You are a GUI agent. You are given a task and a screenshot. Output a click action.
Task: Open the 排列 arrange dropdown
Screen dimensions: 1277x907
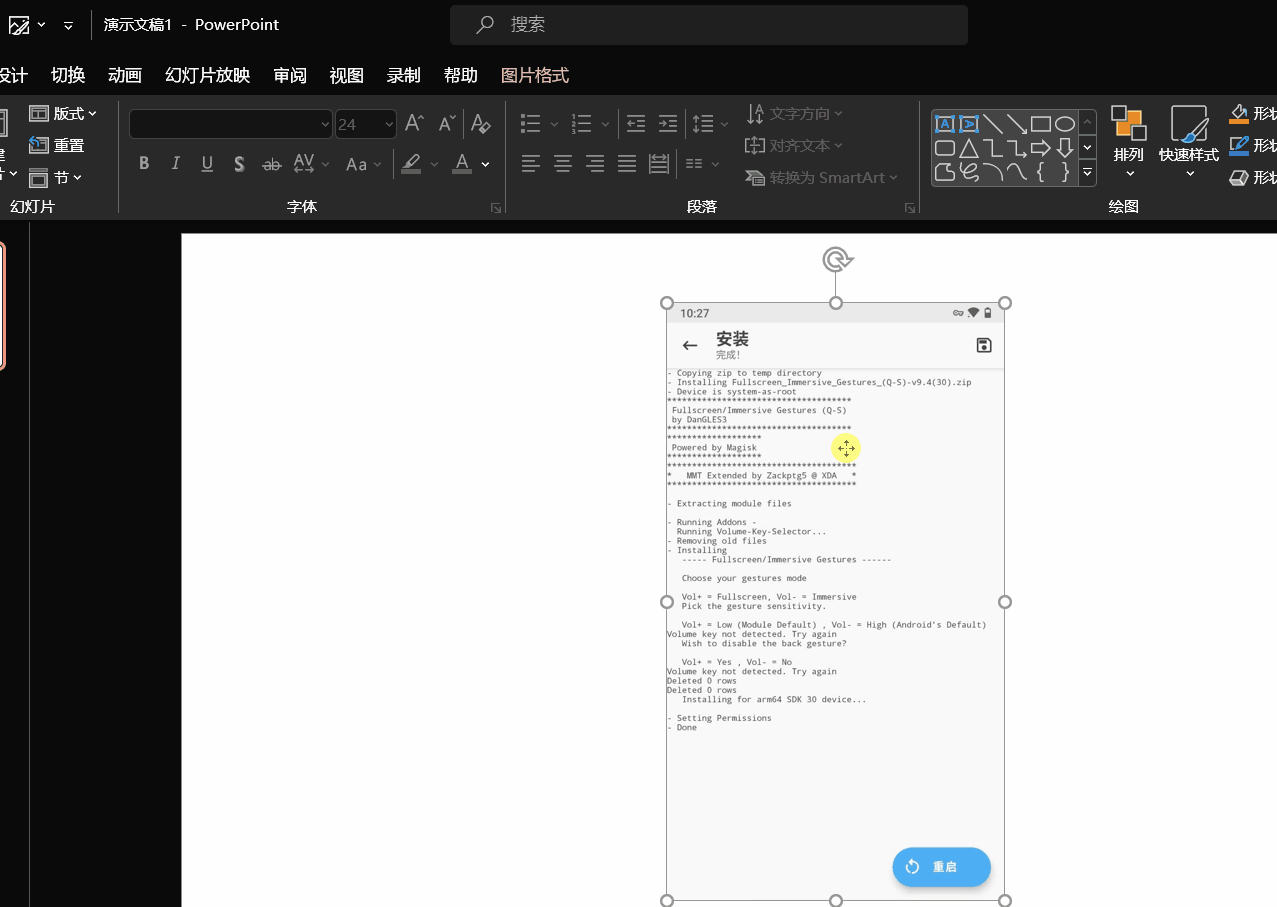tap(1128, 143)
